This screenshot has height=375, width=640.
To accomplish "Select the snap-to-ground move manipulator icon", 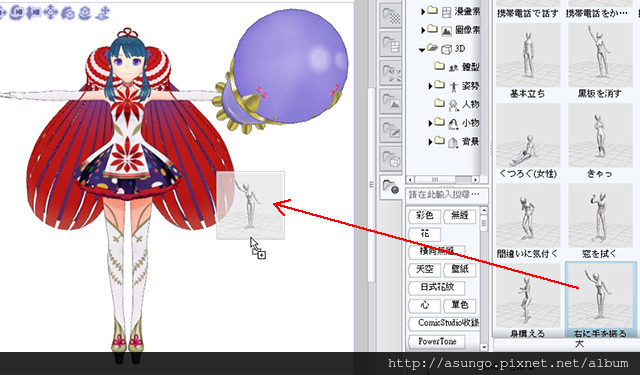I will point(103,13).
